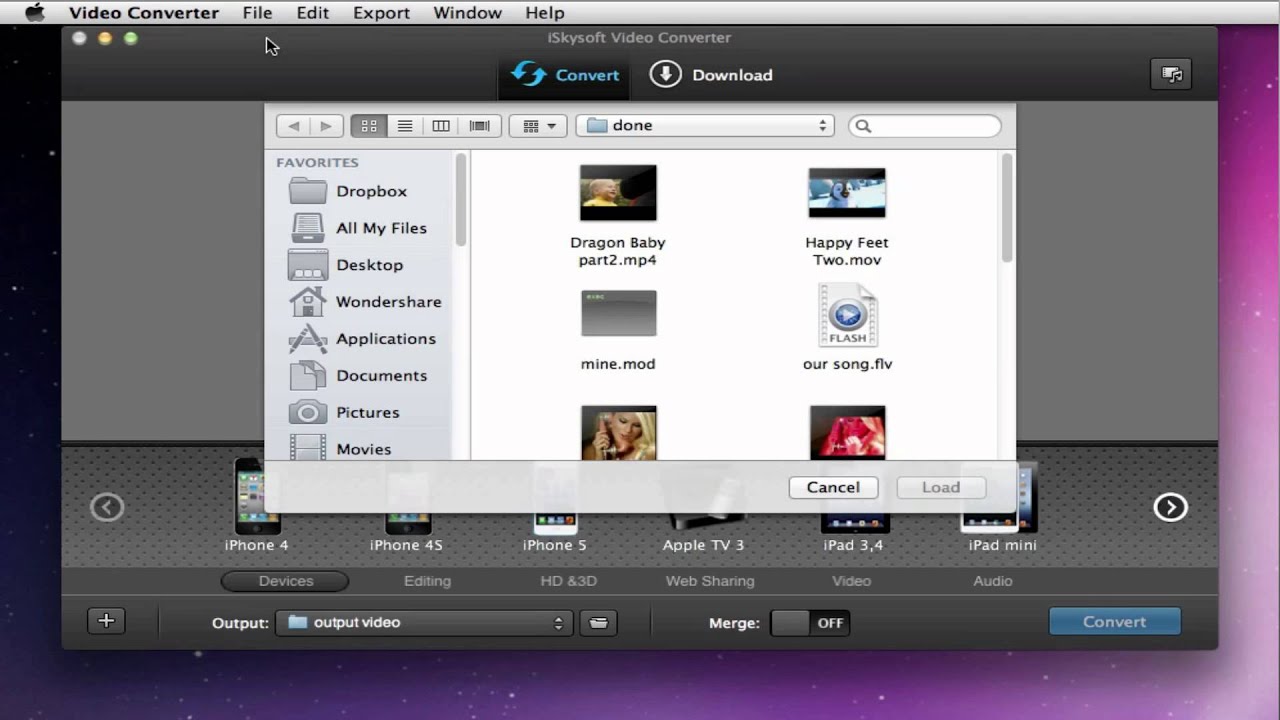Choose the iPad 3,4 preset

pos(853,505)
